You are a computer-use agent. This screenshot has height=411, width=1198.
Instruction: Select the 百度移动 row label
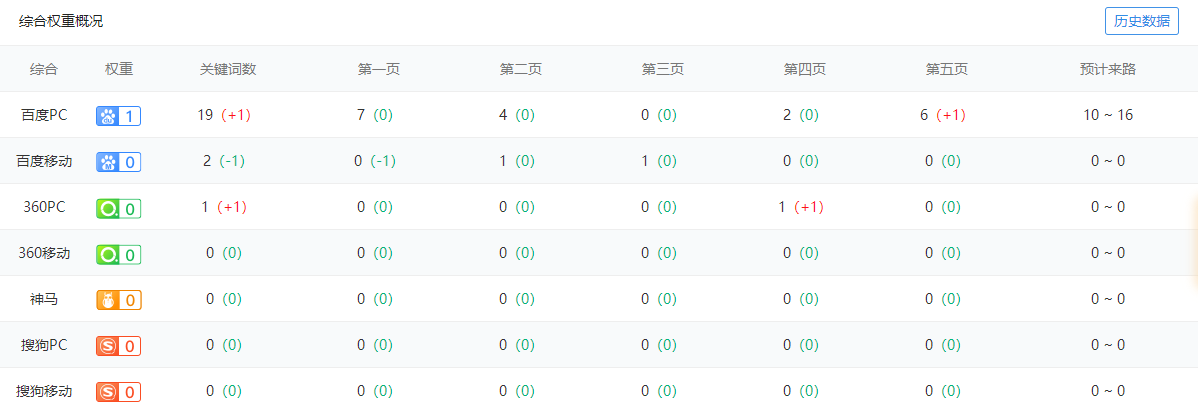[44, 161]
